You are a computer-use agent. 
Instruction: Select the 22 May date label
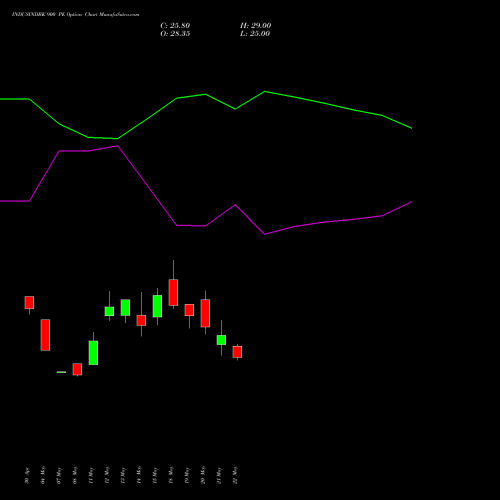[x=235, y=475]
